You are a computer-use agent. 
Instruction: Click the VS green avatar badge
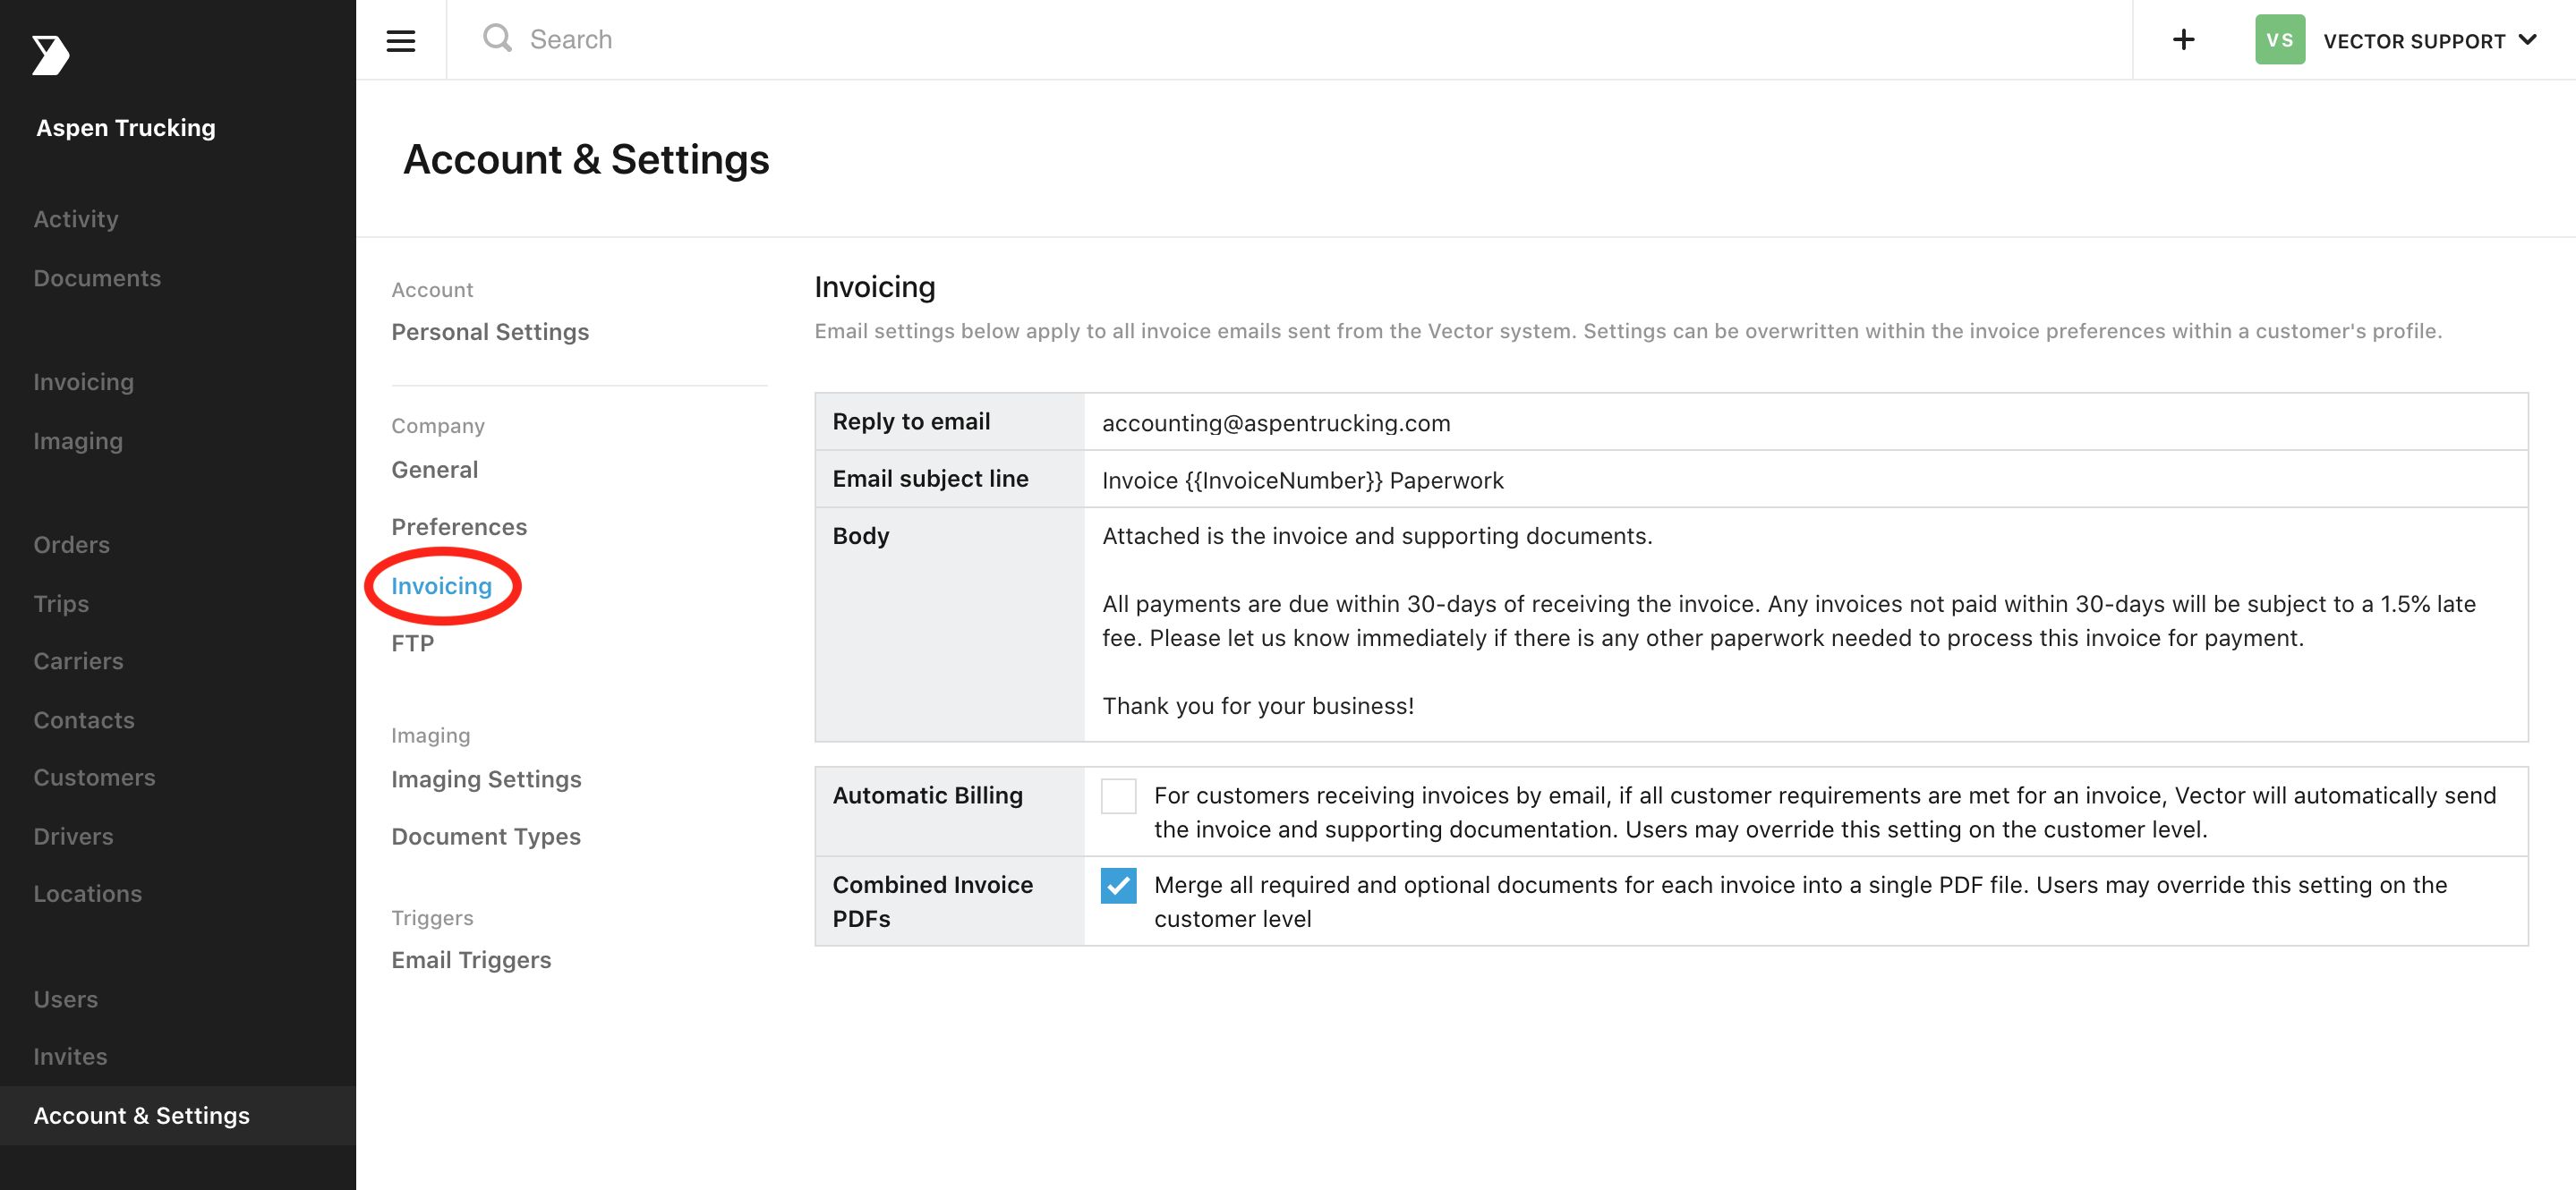(x=2280, y=40)
